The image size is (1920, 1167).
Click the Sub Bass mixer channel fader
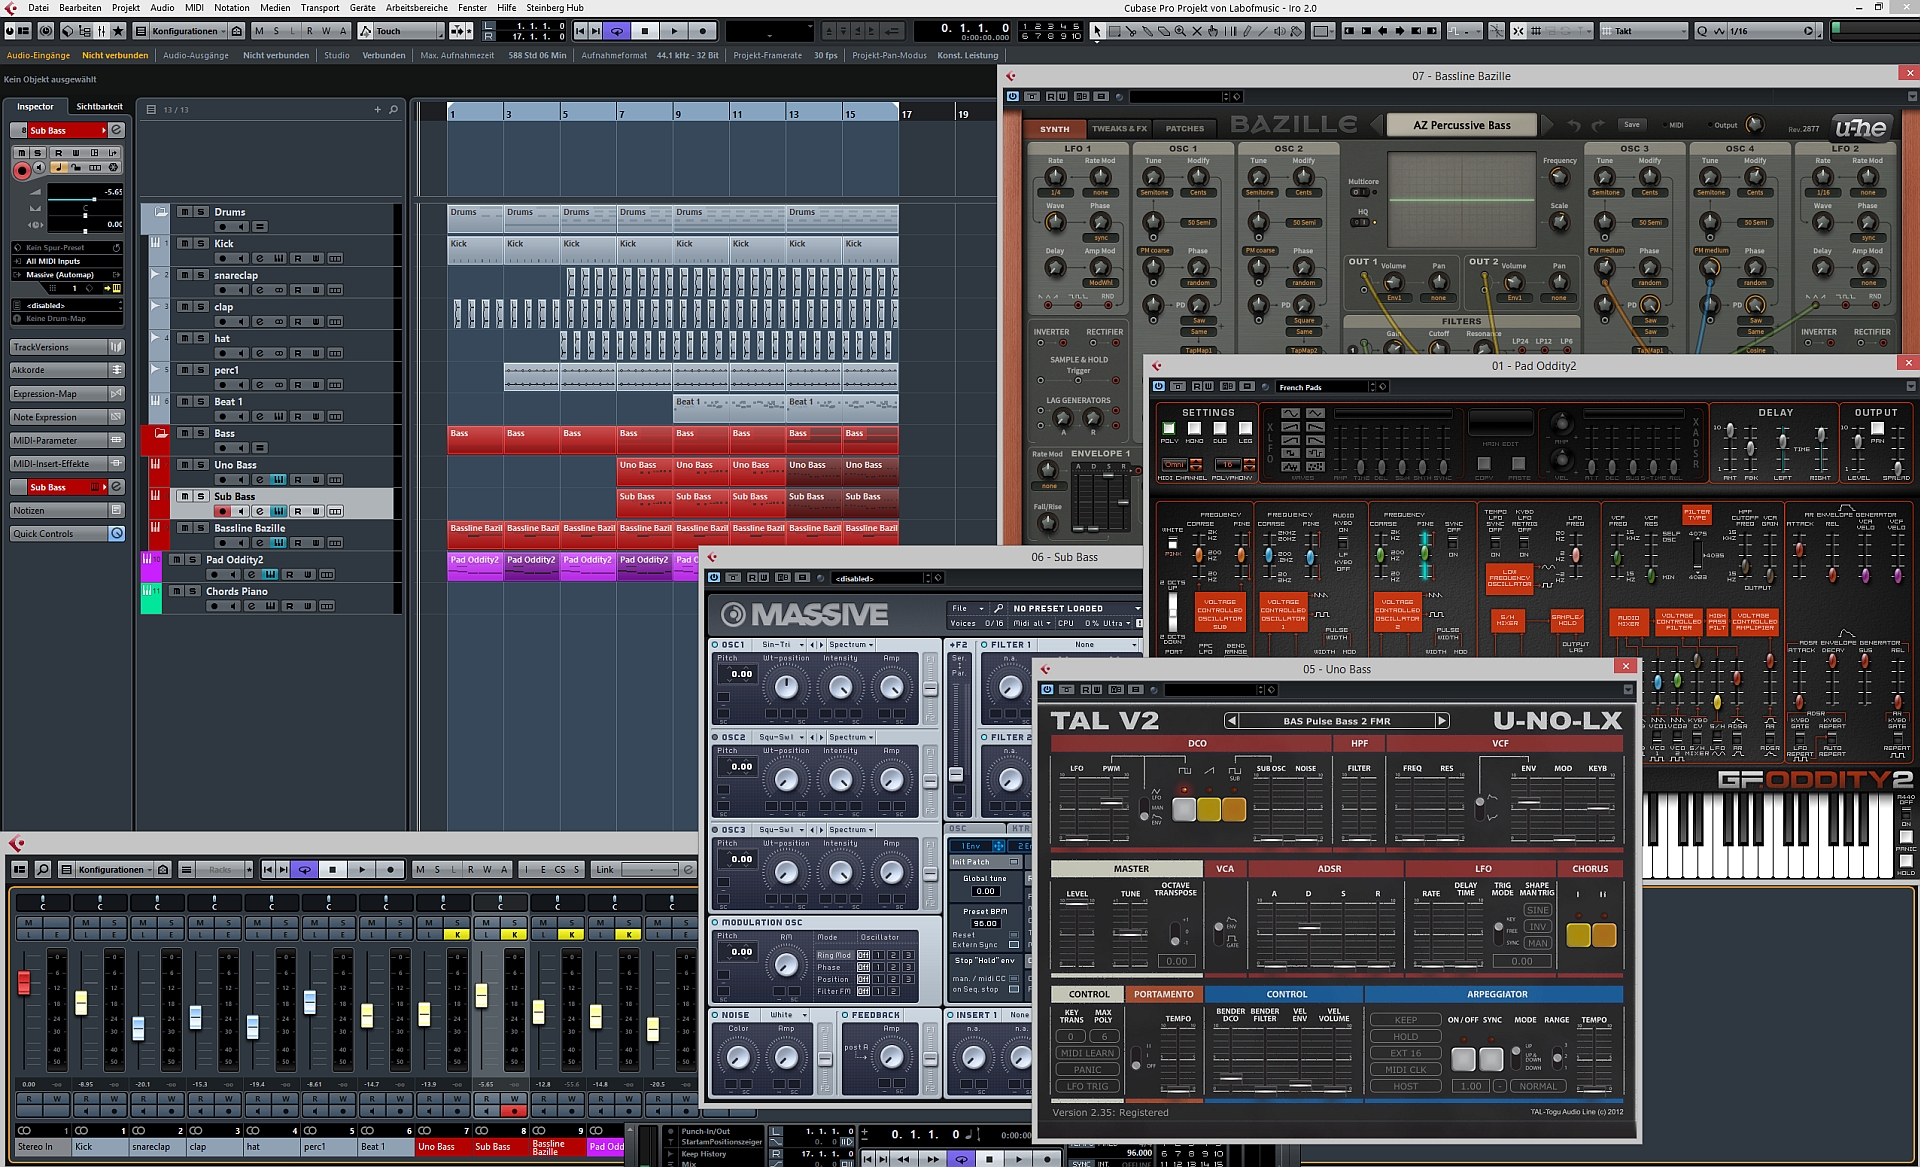tap(481, 995)
